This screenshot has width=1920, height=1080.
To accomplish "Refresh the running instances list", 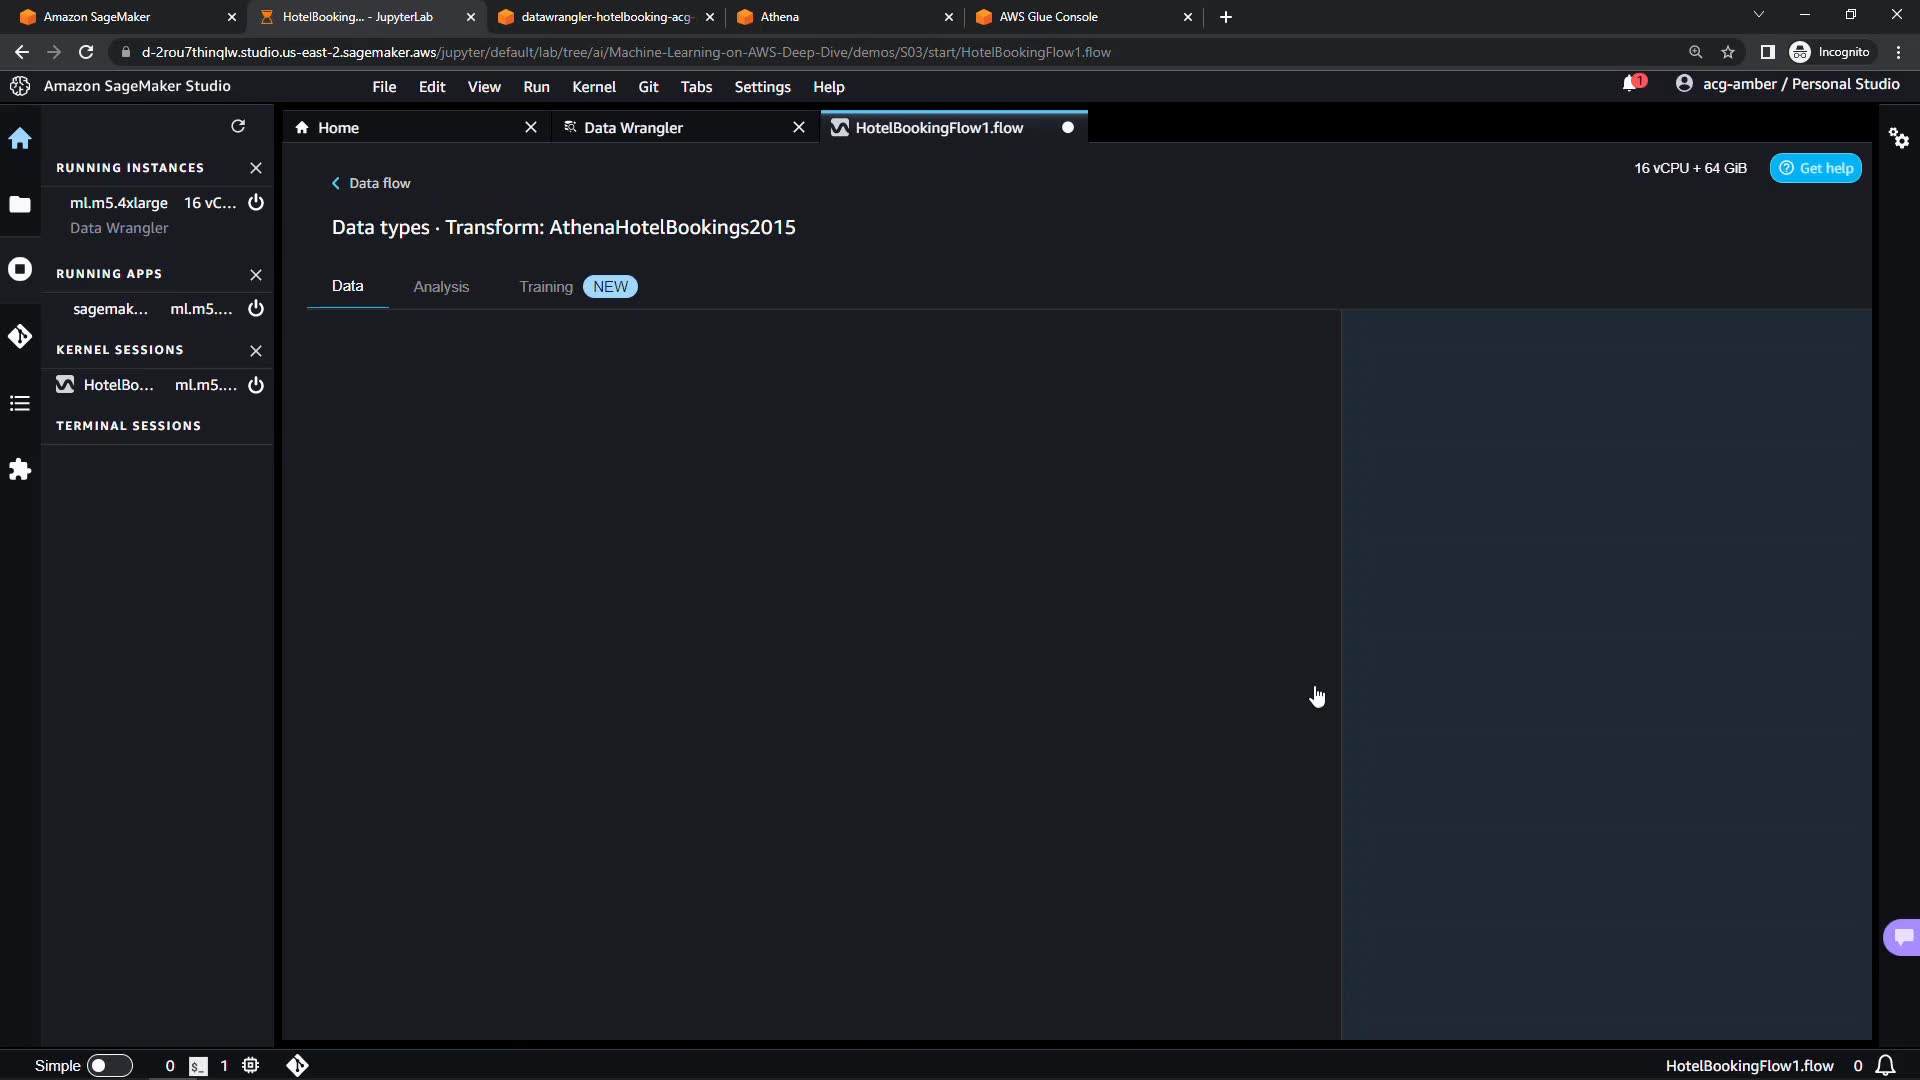I will click(238, 126).
